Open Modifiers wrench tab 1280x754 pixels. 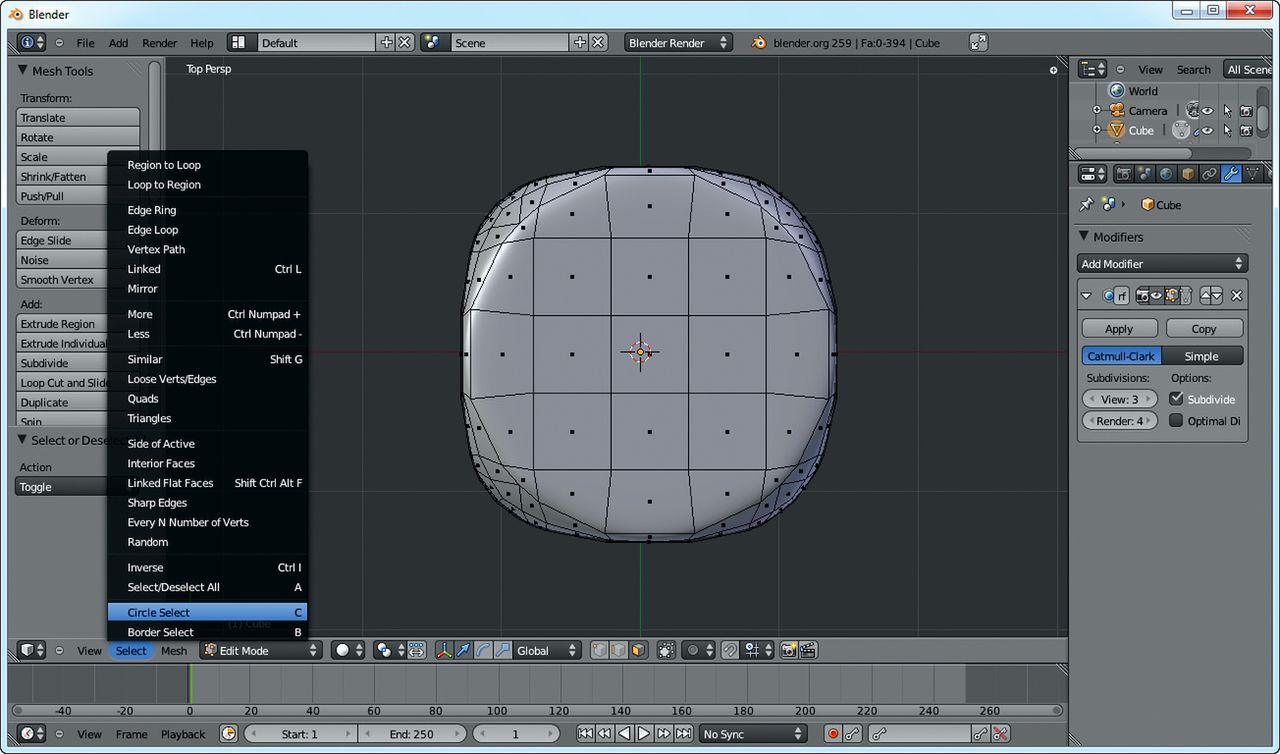point(1231,174)
